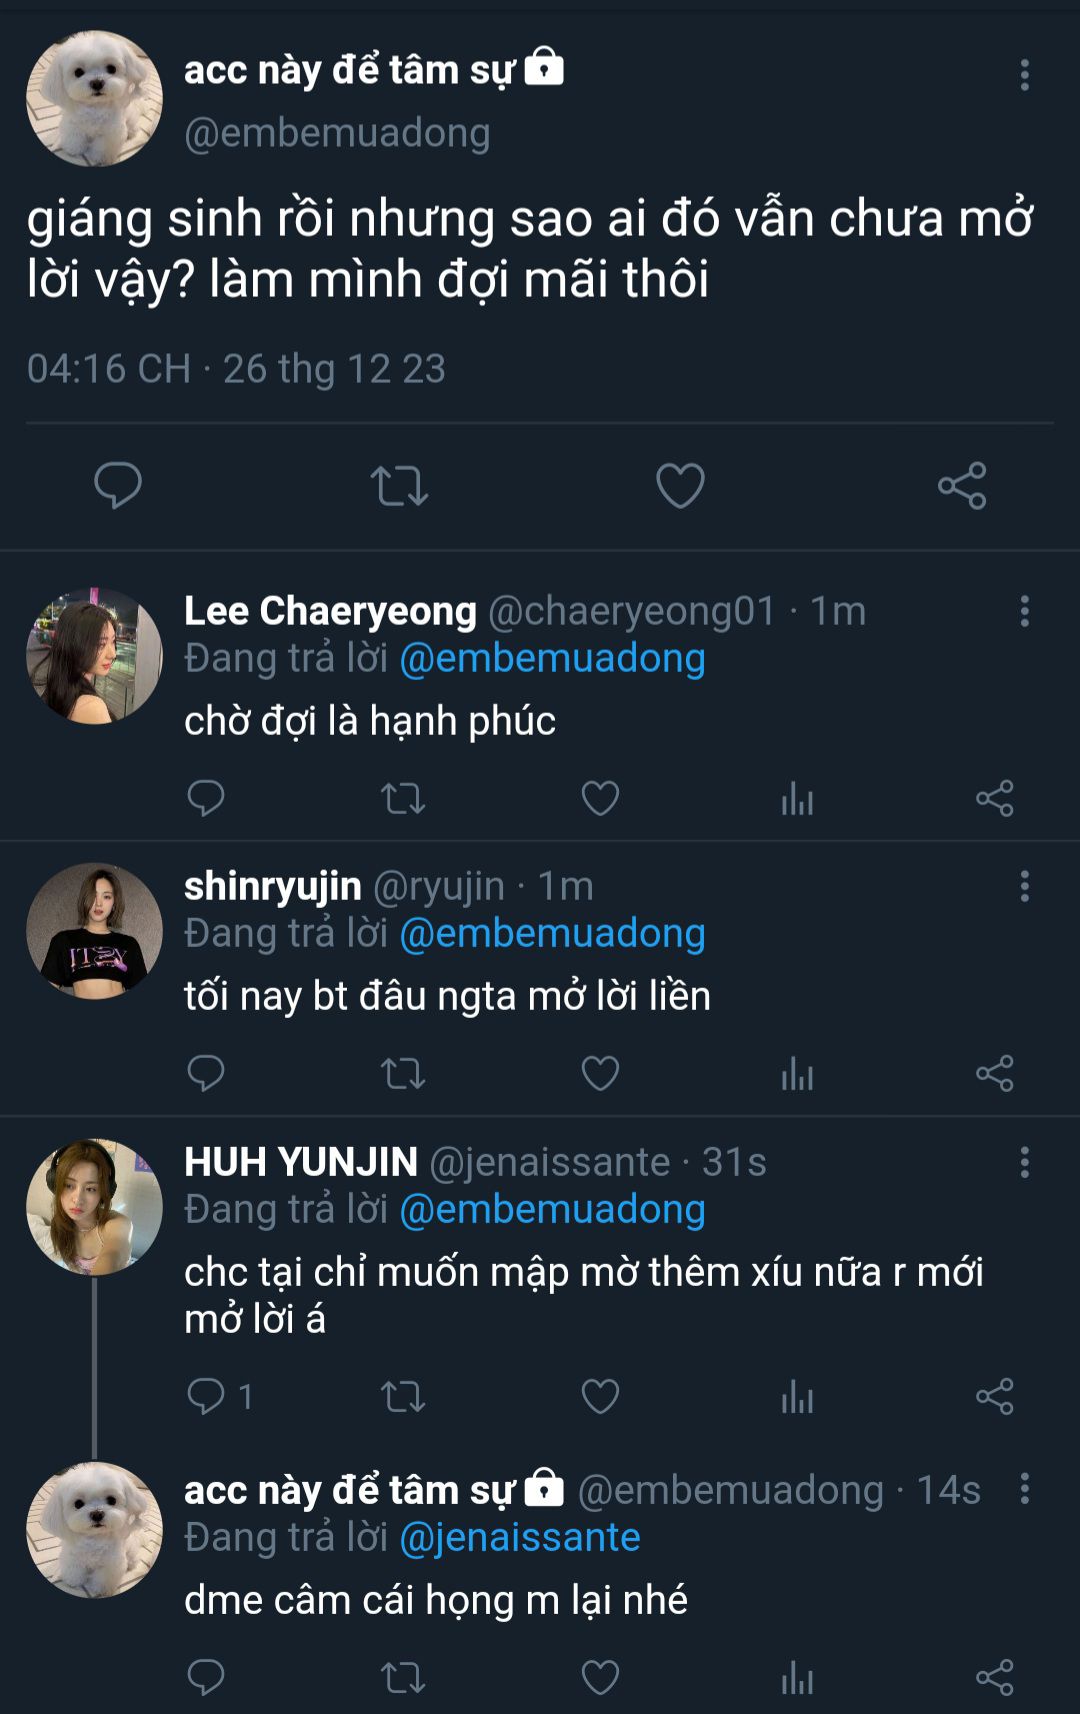Viewport: 1080px width, 1714px height.
Task: Like the main tweet by embemuadong
Action: [680, 486]
